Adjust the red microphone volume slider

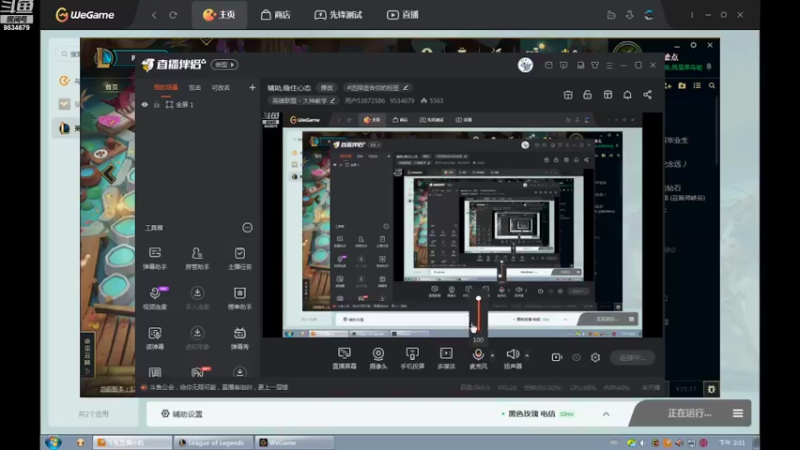pos(478,314)
